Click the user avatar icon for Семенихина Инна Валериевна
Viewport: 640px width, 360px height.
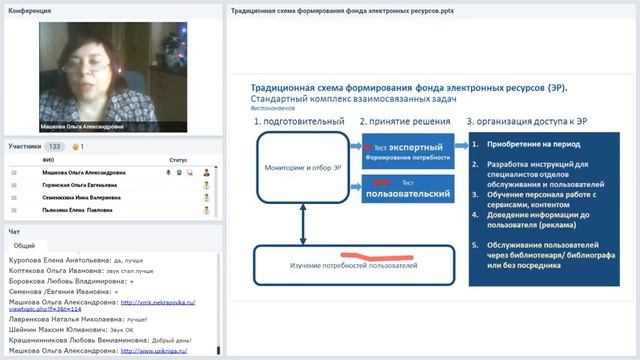[207, 198]
